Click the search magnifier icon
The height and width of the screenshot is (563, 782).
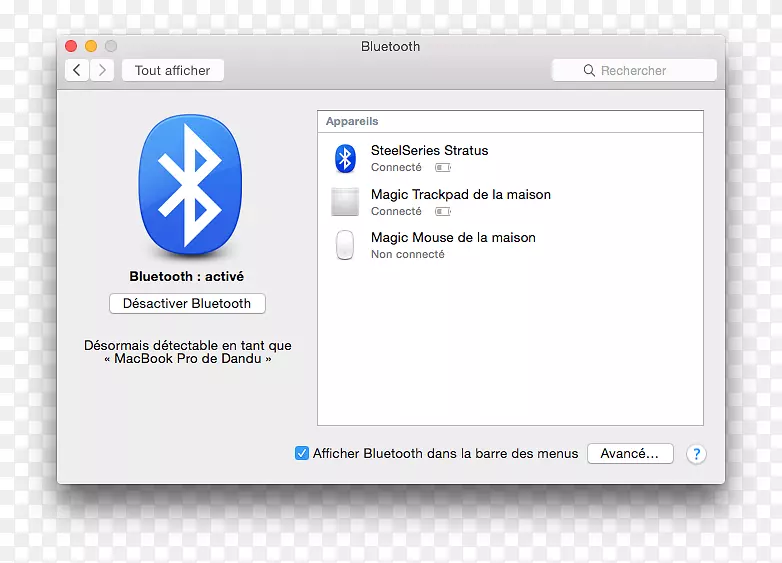click(x=589, y=70)
